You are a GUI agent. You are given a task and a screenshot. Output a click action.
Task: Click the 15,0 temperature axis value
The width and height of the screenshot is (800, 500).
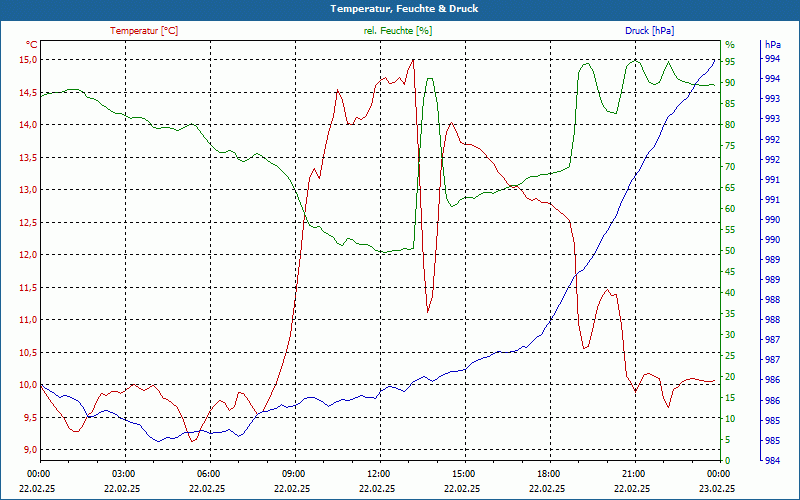pos(29,60)
